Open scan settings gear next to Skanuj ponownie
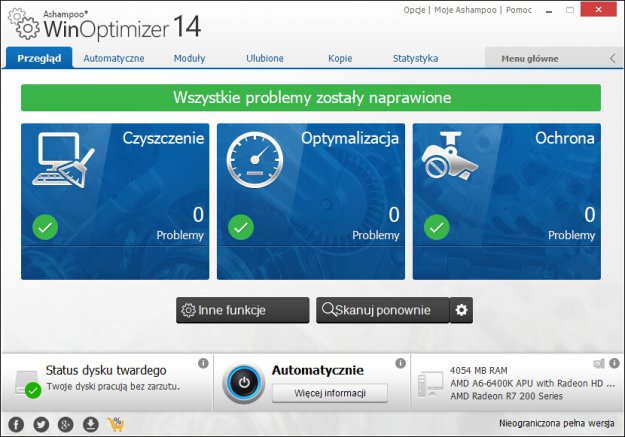Image resolution: width=625 pixels, height=437 pixels. (461, 310)
